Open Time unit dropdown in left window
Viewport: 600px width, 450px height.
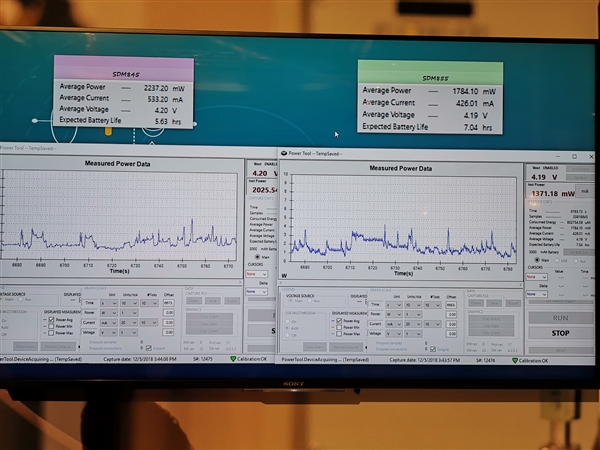point(109,303)
